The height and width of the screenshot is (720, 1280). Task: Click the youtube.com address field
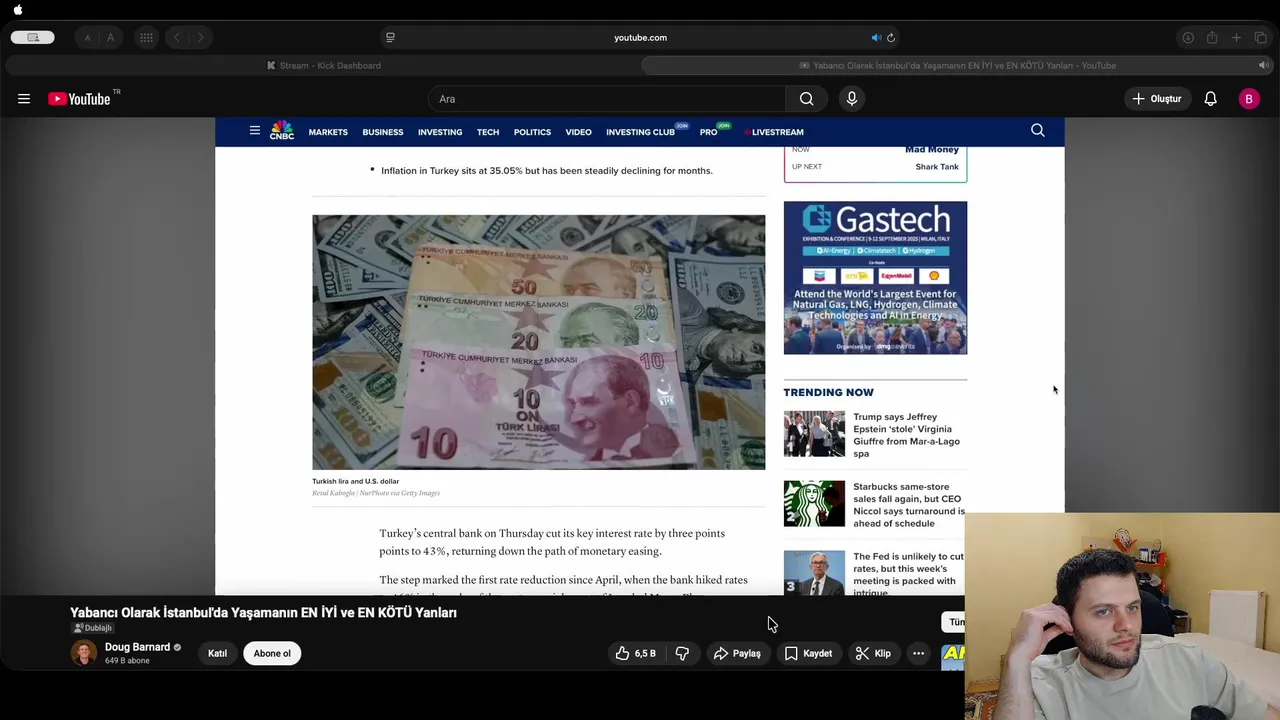click(x=640, y=38)
